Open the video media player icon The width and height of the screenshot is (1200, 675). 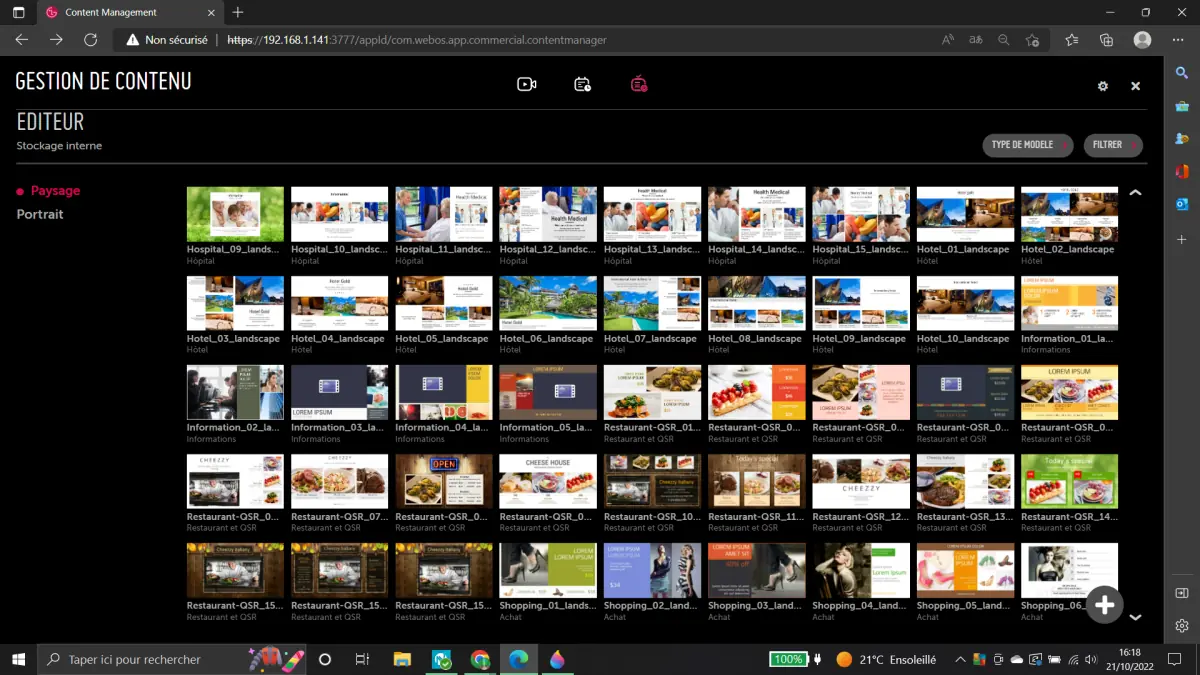click(527, 84)
